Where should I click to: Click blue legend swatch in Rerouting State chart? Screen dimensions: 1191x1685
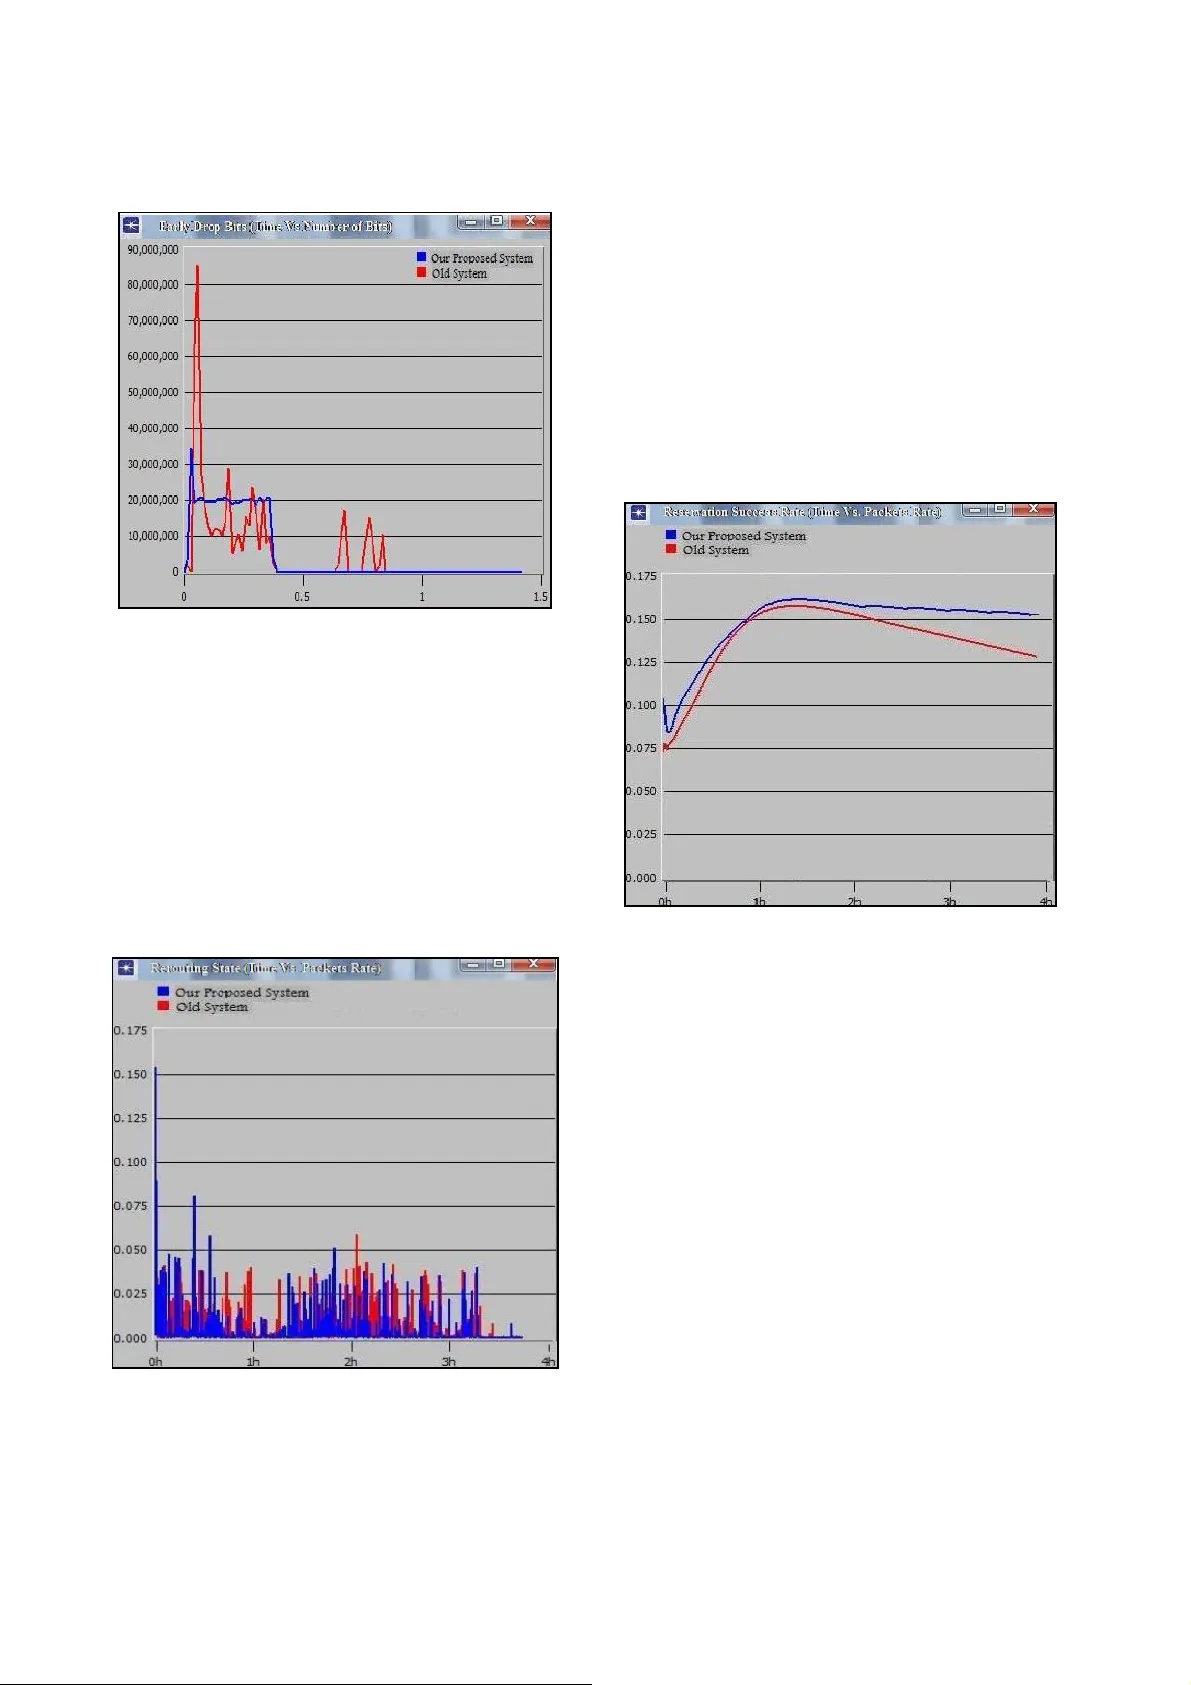tap(163, 992)
